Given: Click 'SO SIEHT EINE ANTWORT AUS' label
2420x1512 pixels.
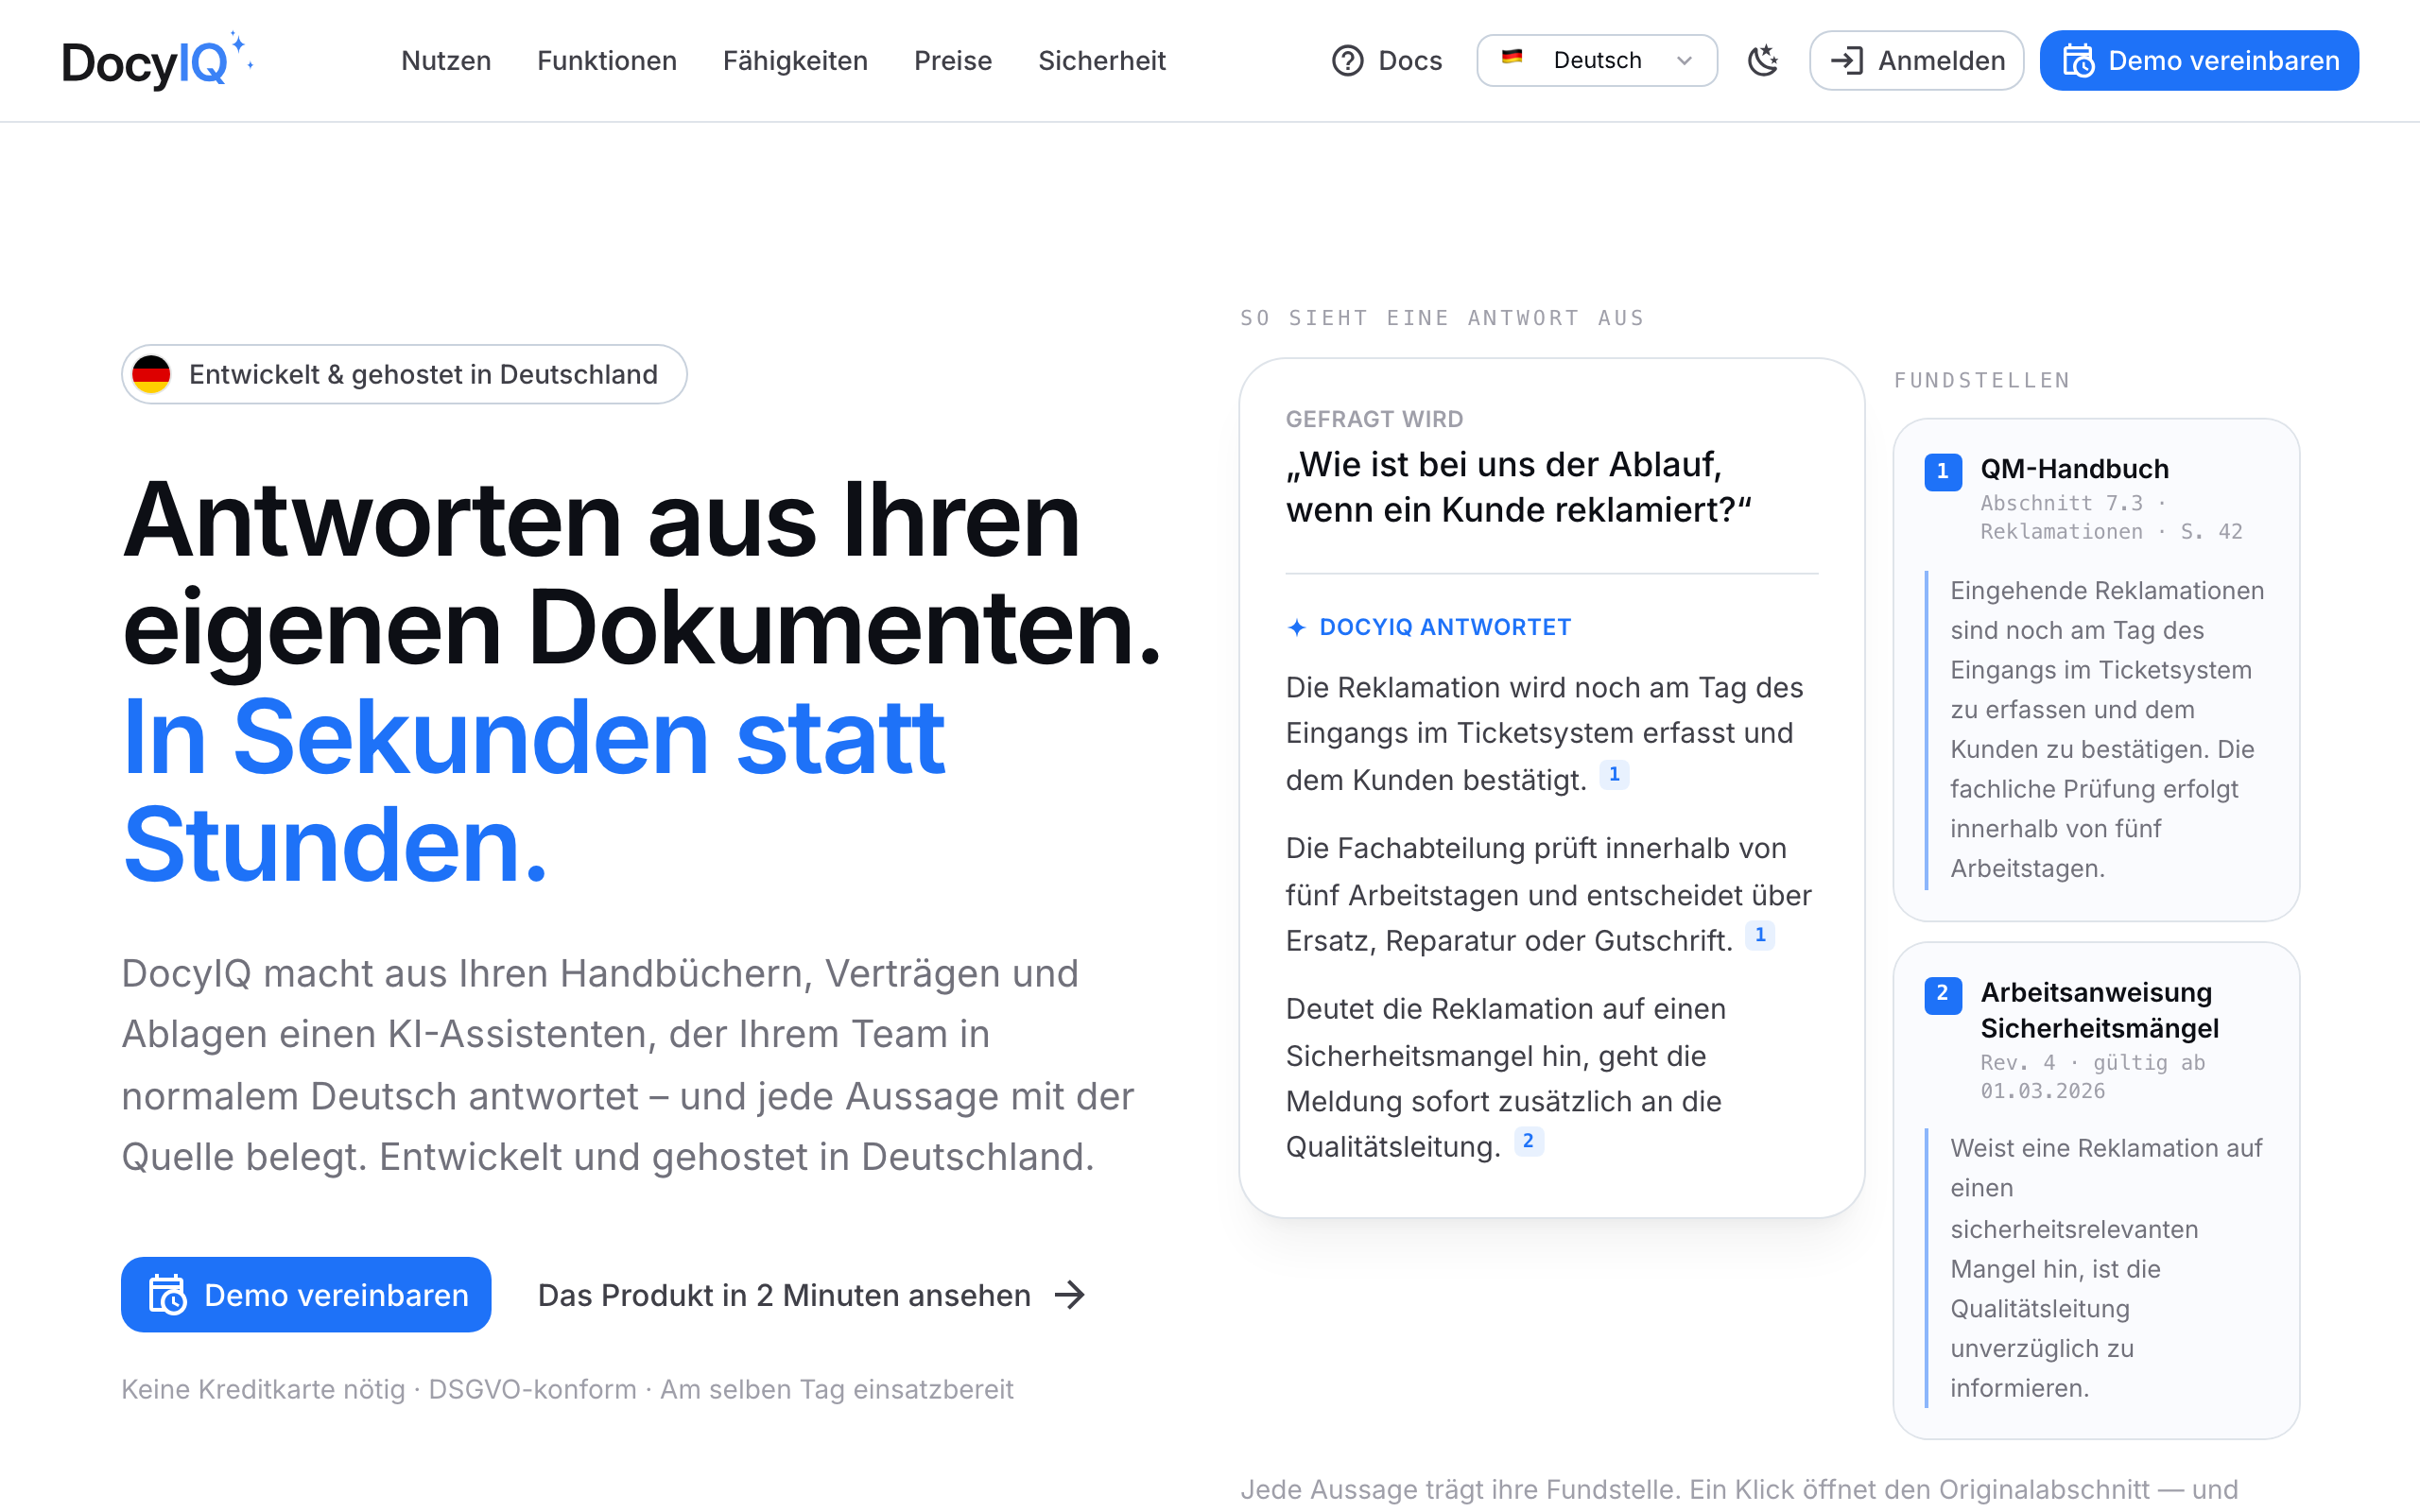Looking at the screenshot, I should click(1442, 318).
